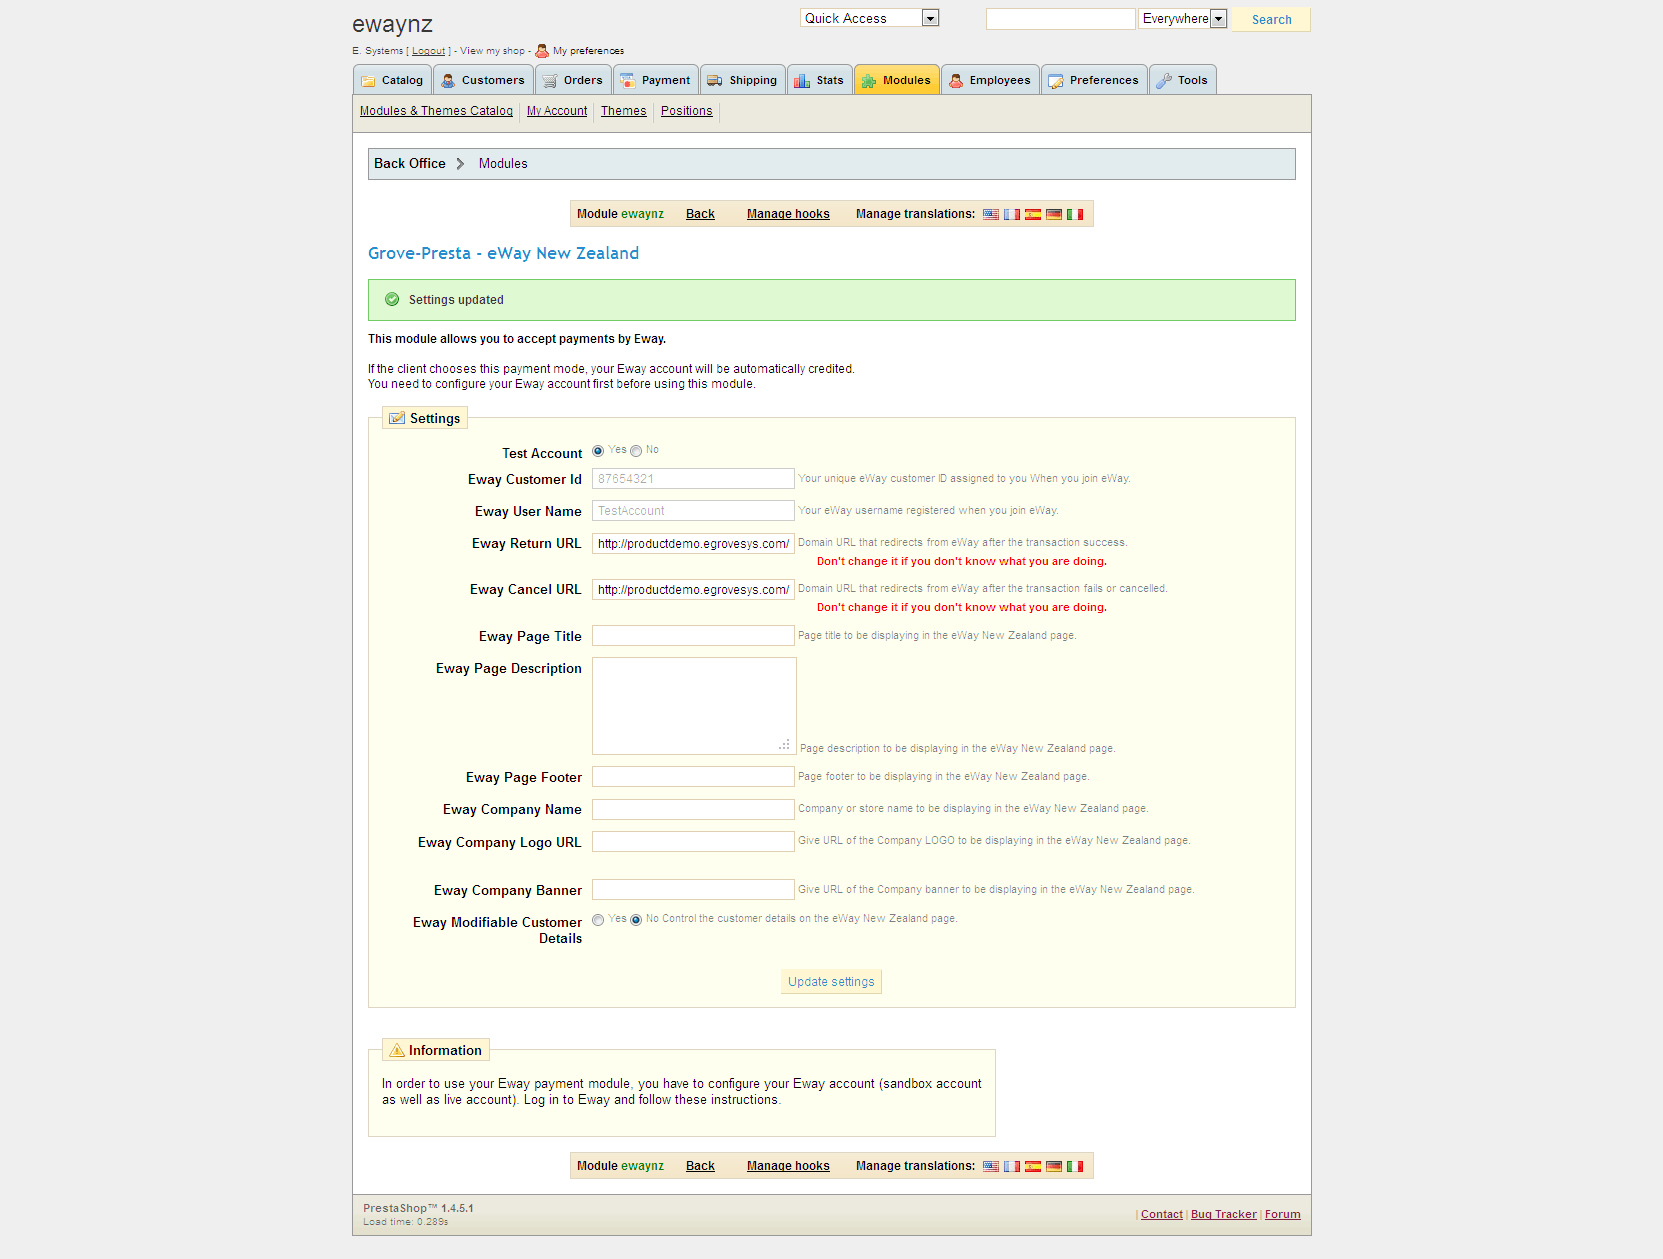Open the Everywhere search scope dropdown
This screenshot has width=1663, height=1259.
[x=1183, y=18]
